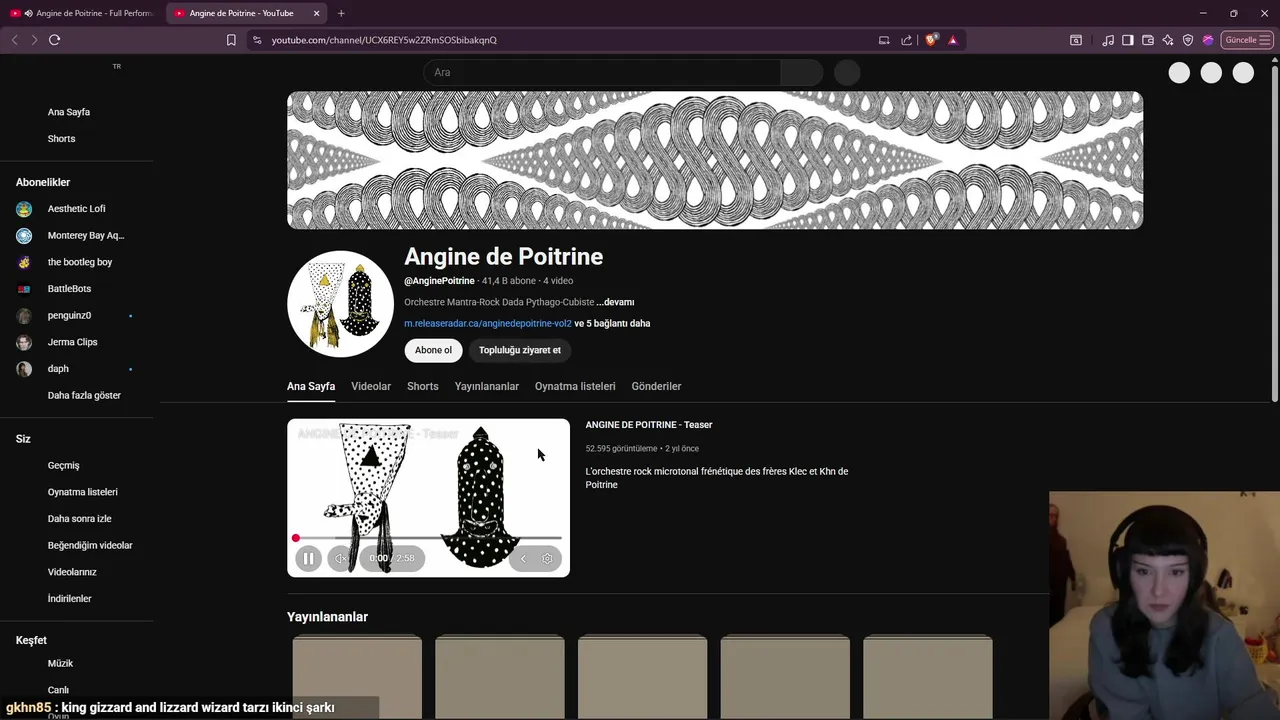Expand subscriptions with Daha fazla göster

pyautogui.click(x=84, y=396)
